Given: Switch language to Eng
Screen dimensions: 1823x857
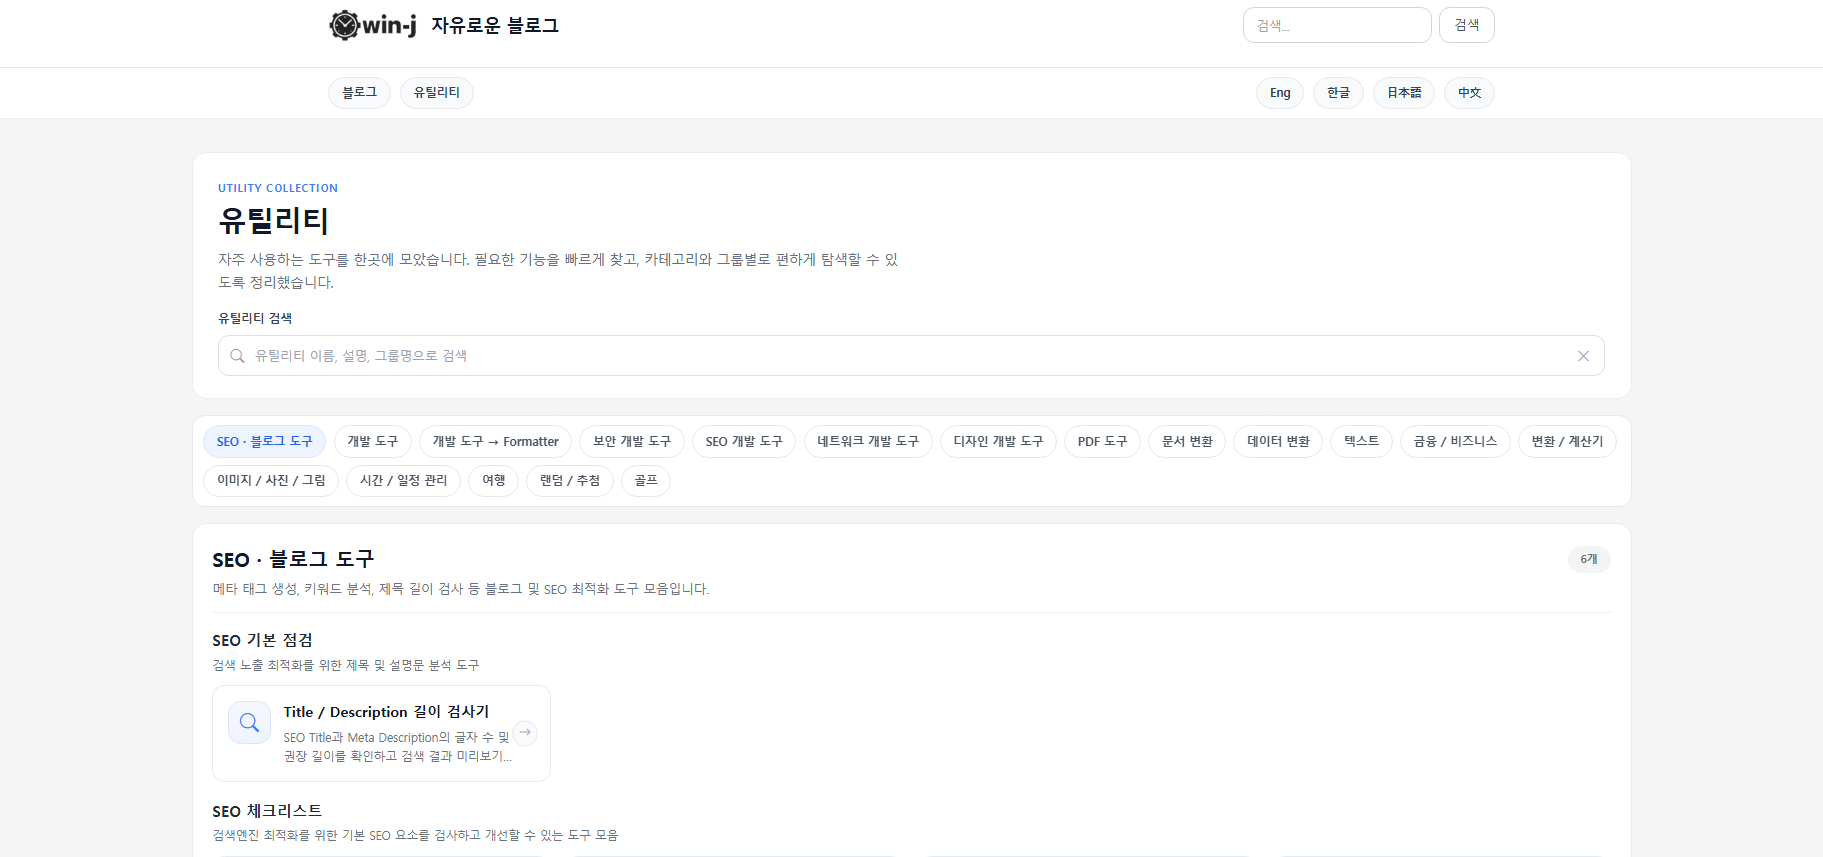Looking at the screenshot, I should [1280, 93].
